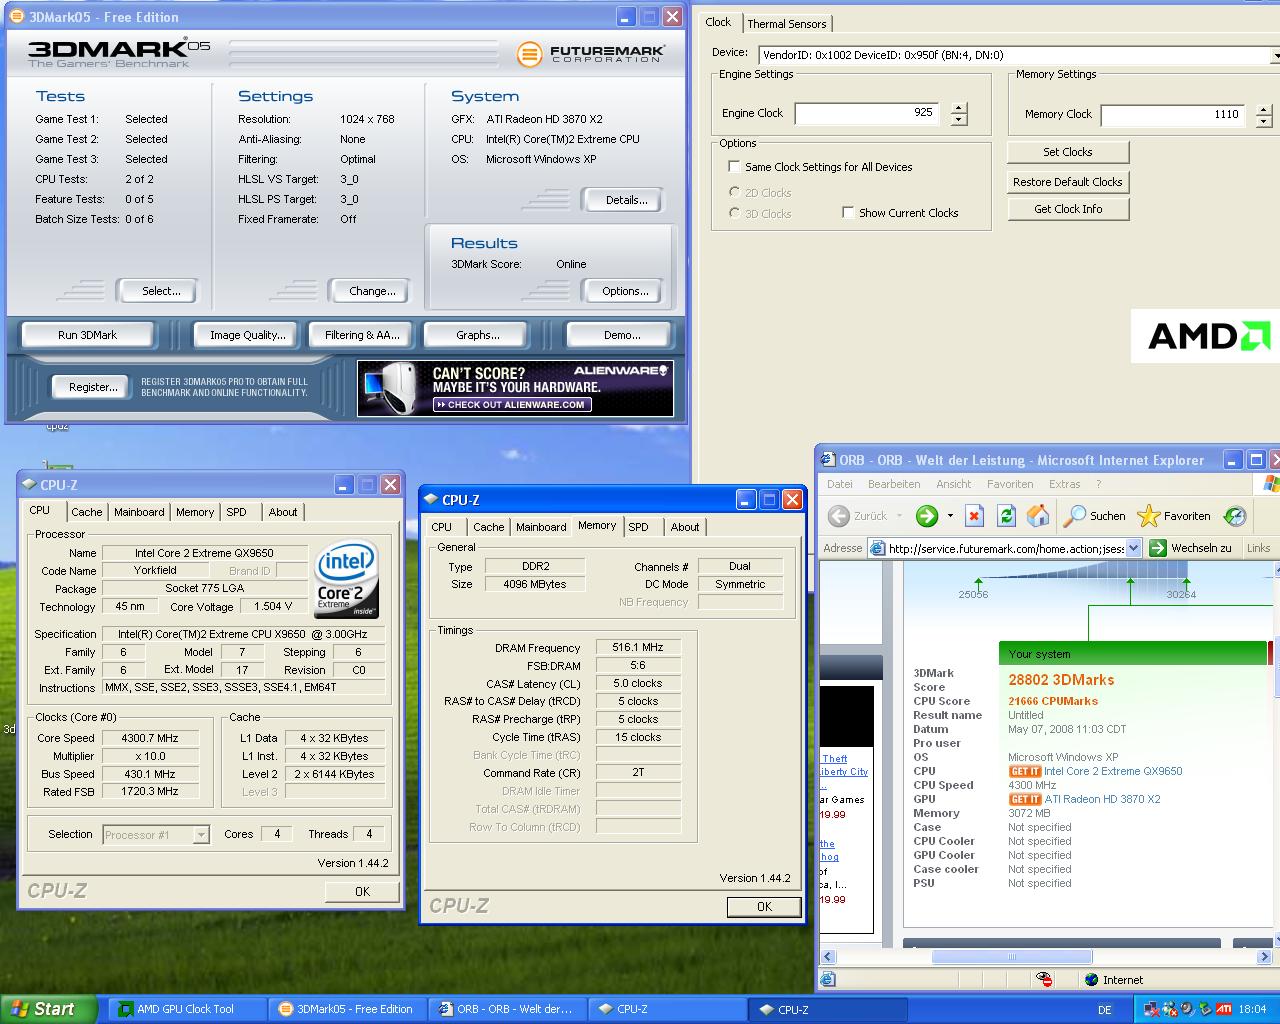Image resolution: width=1280 pixels, height=1024 pixels.
Task: Expand the Internet Explorer address bar dropdown
Action: 1133,548
